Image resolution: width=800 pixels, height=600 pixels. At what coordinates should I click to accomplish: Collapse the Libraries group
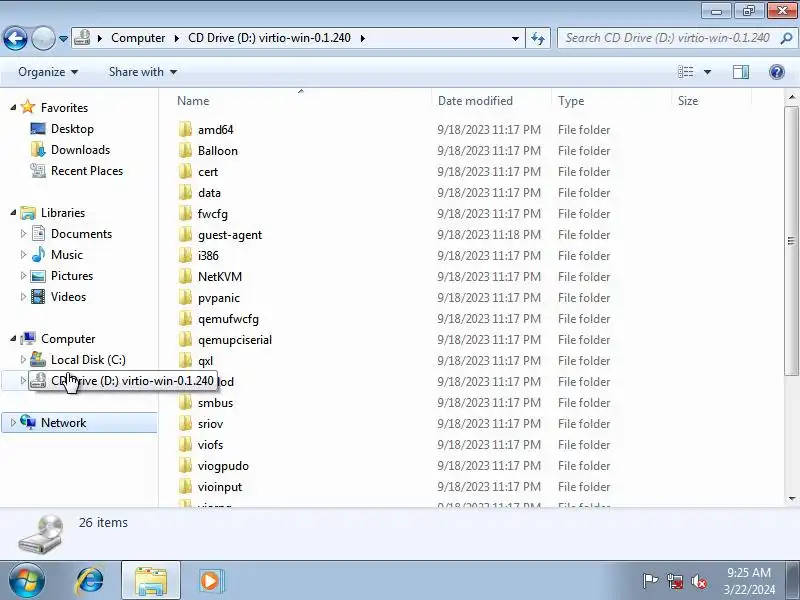pyautogui.click(x=13, y=212)
